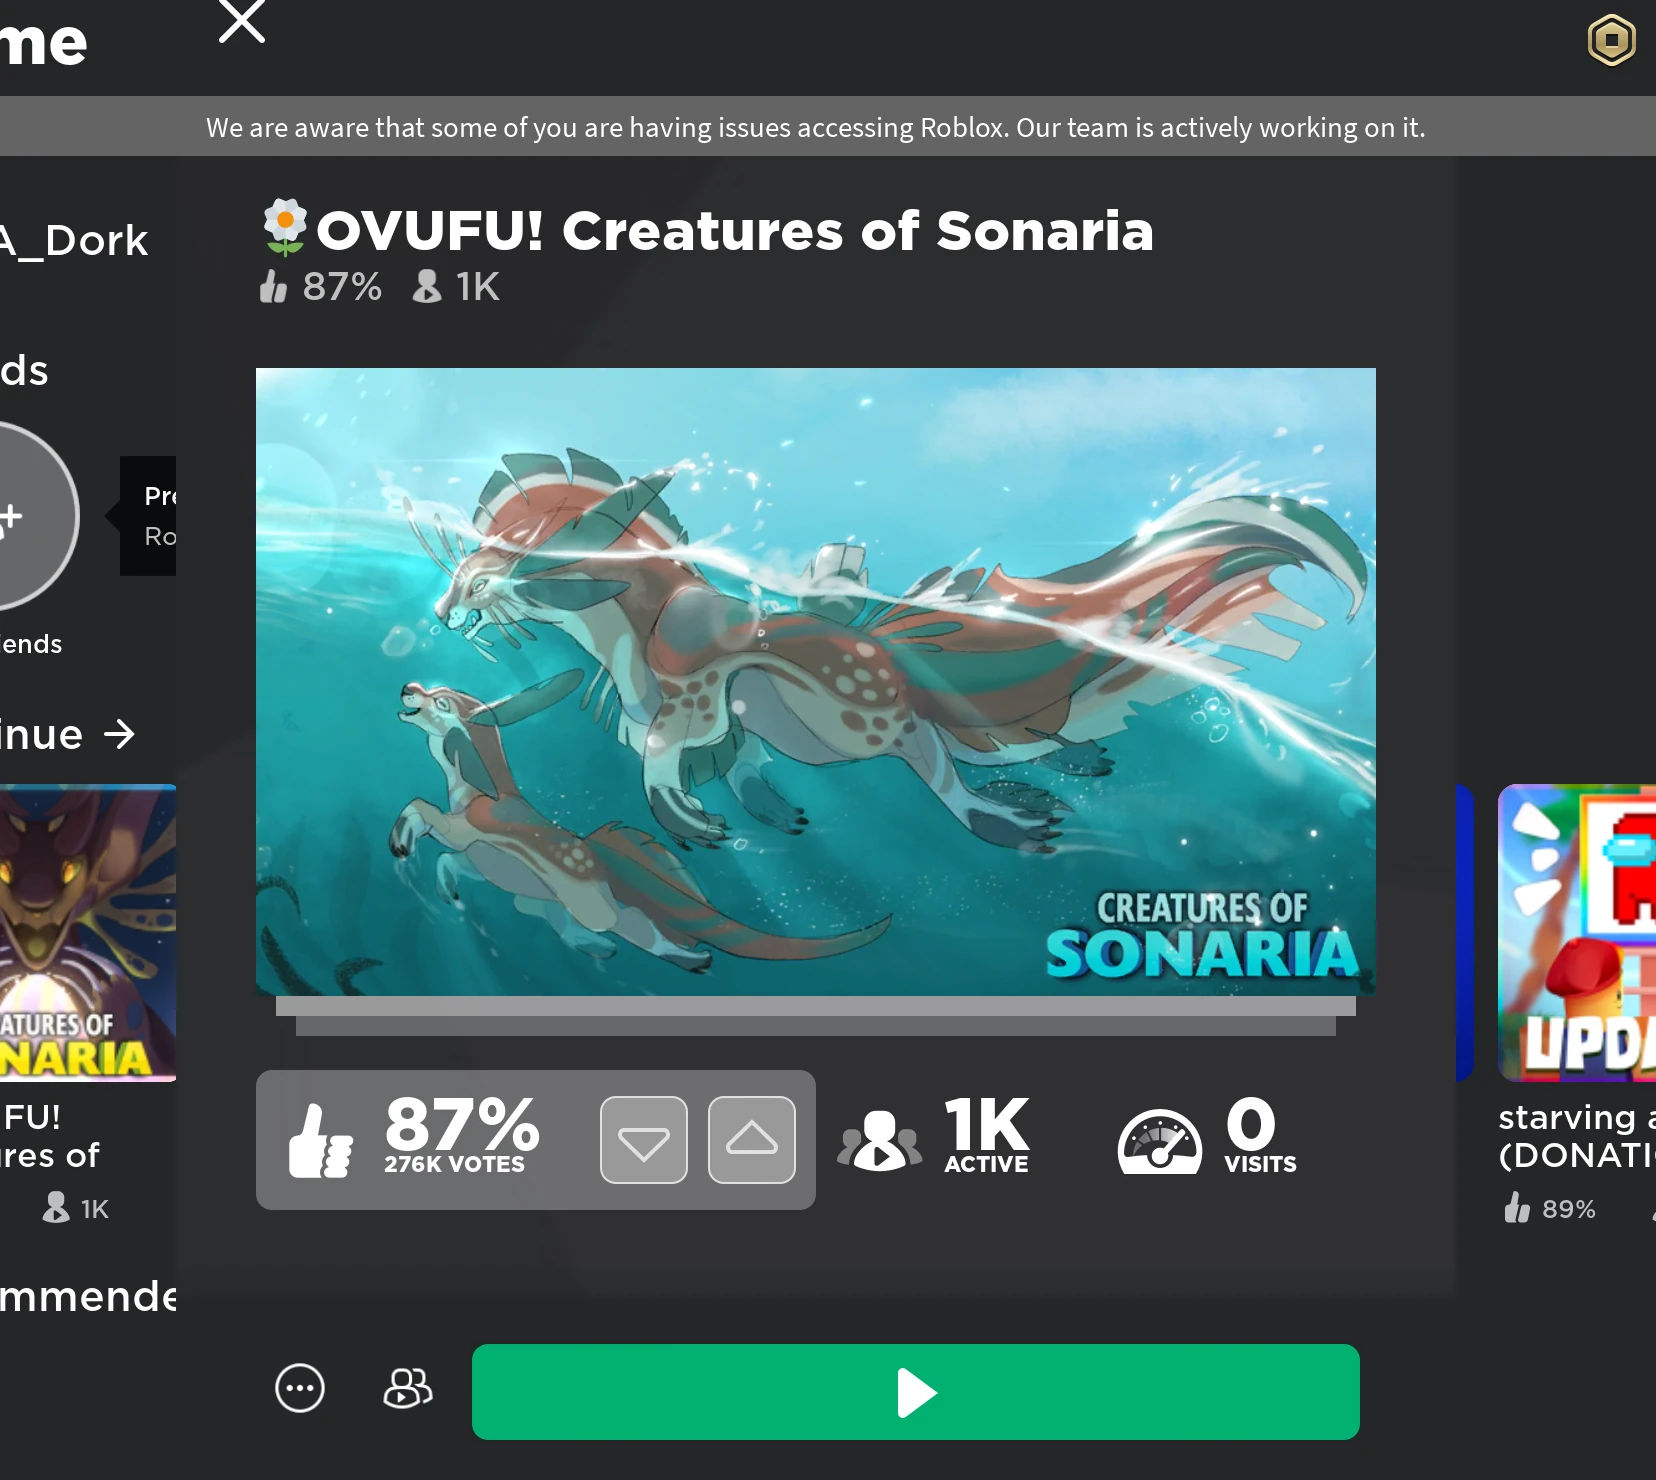1656x1480 pixels.
Task: Toggle the like percentage vote panel
Action: coord(460,1140)
